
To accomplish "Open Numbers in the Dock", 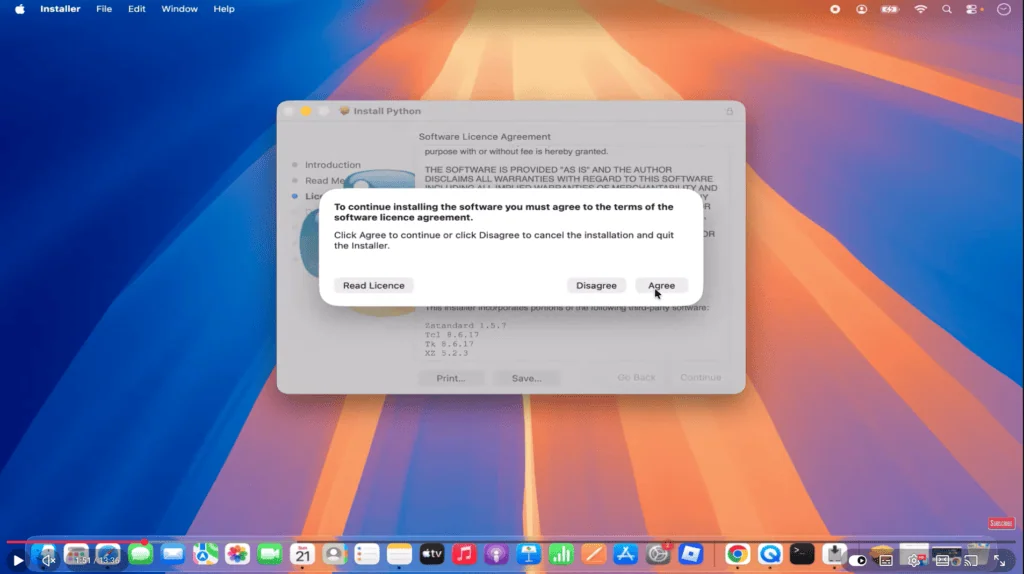I will pyautogui.click(x=561, y=554).
